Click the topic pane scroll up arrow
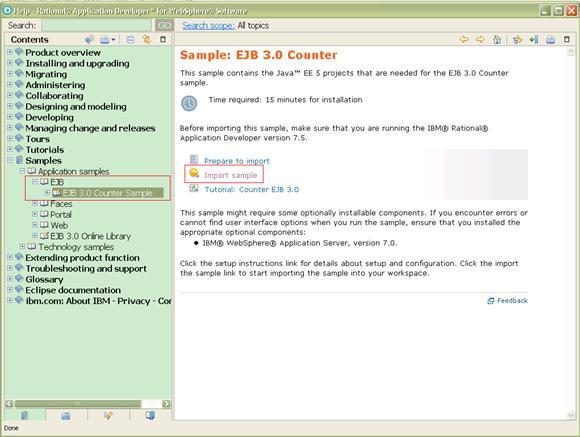Viewport: 580px width, 437px height. (571, 52)
